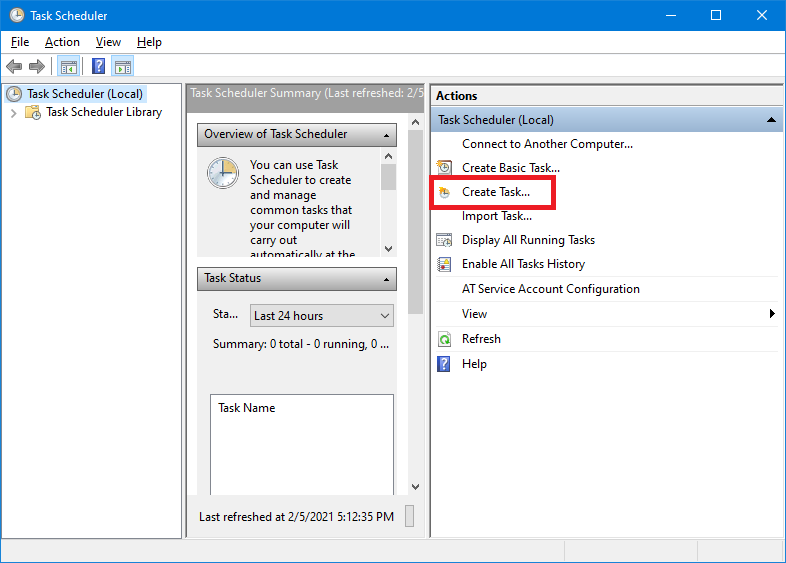The width and height of the screenshot is (786, 563).
Task: Click the Help question mark icon in Actions
Action: [444, 364]
